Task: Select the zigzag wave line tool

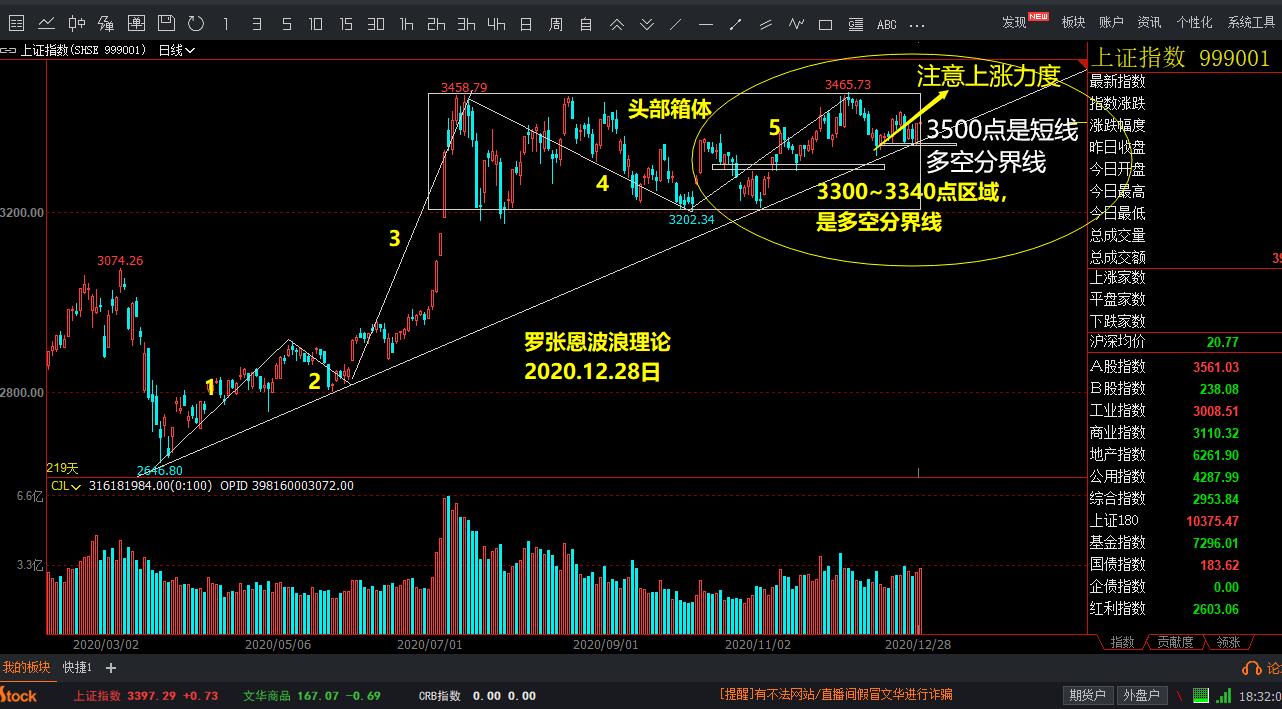Action: tap(796, 24)
